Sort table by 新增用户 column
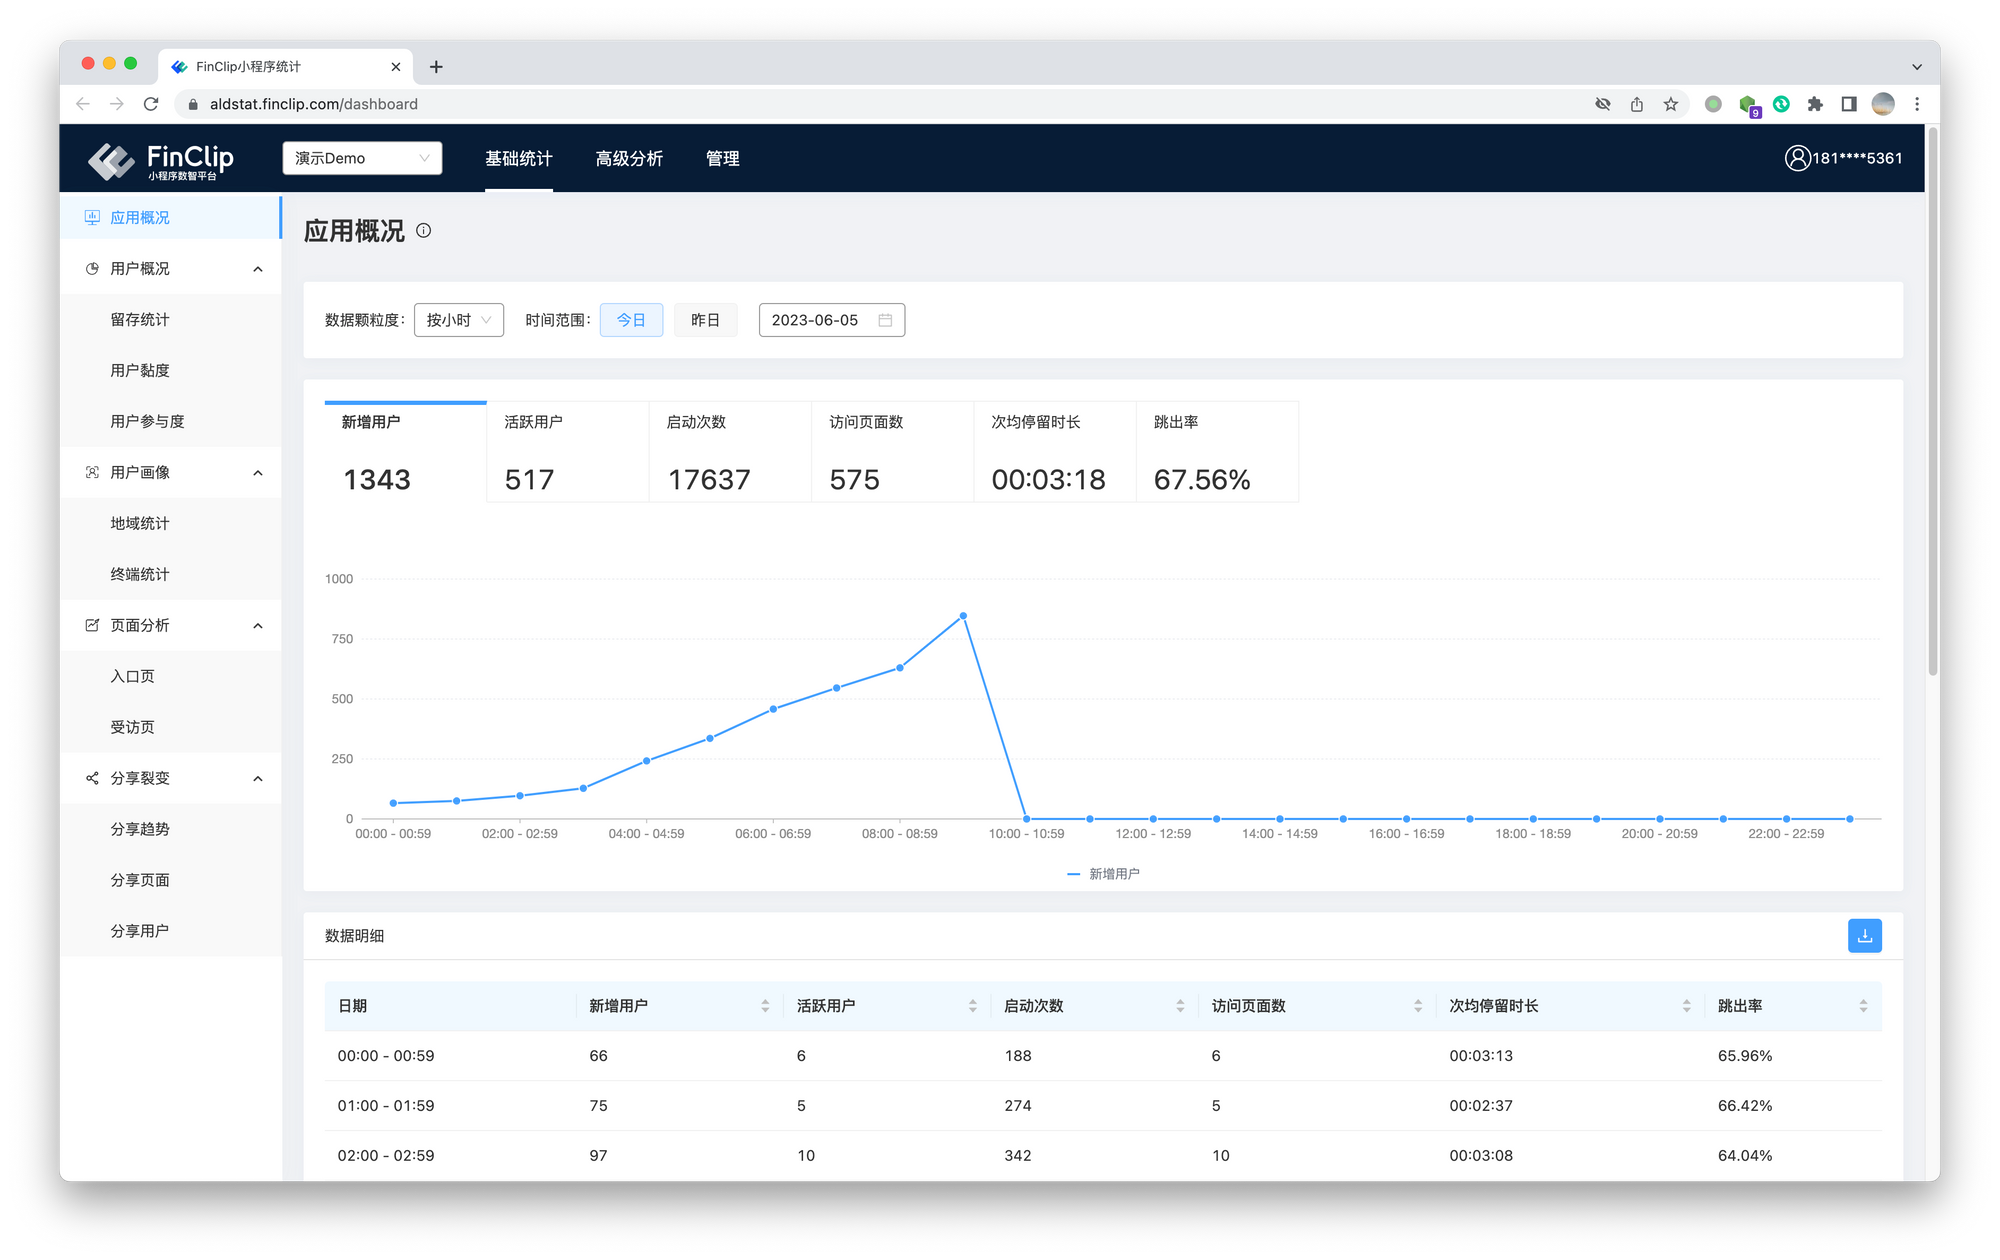The width and height of the screenshot is (2000, 1260). pos(765,1006)
